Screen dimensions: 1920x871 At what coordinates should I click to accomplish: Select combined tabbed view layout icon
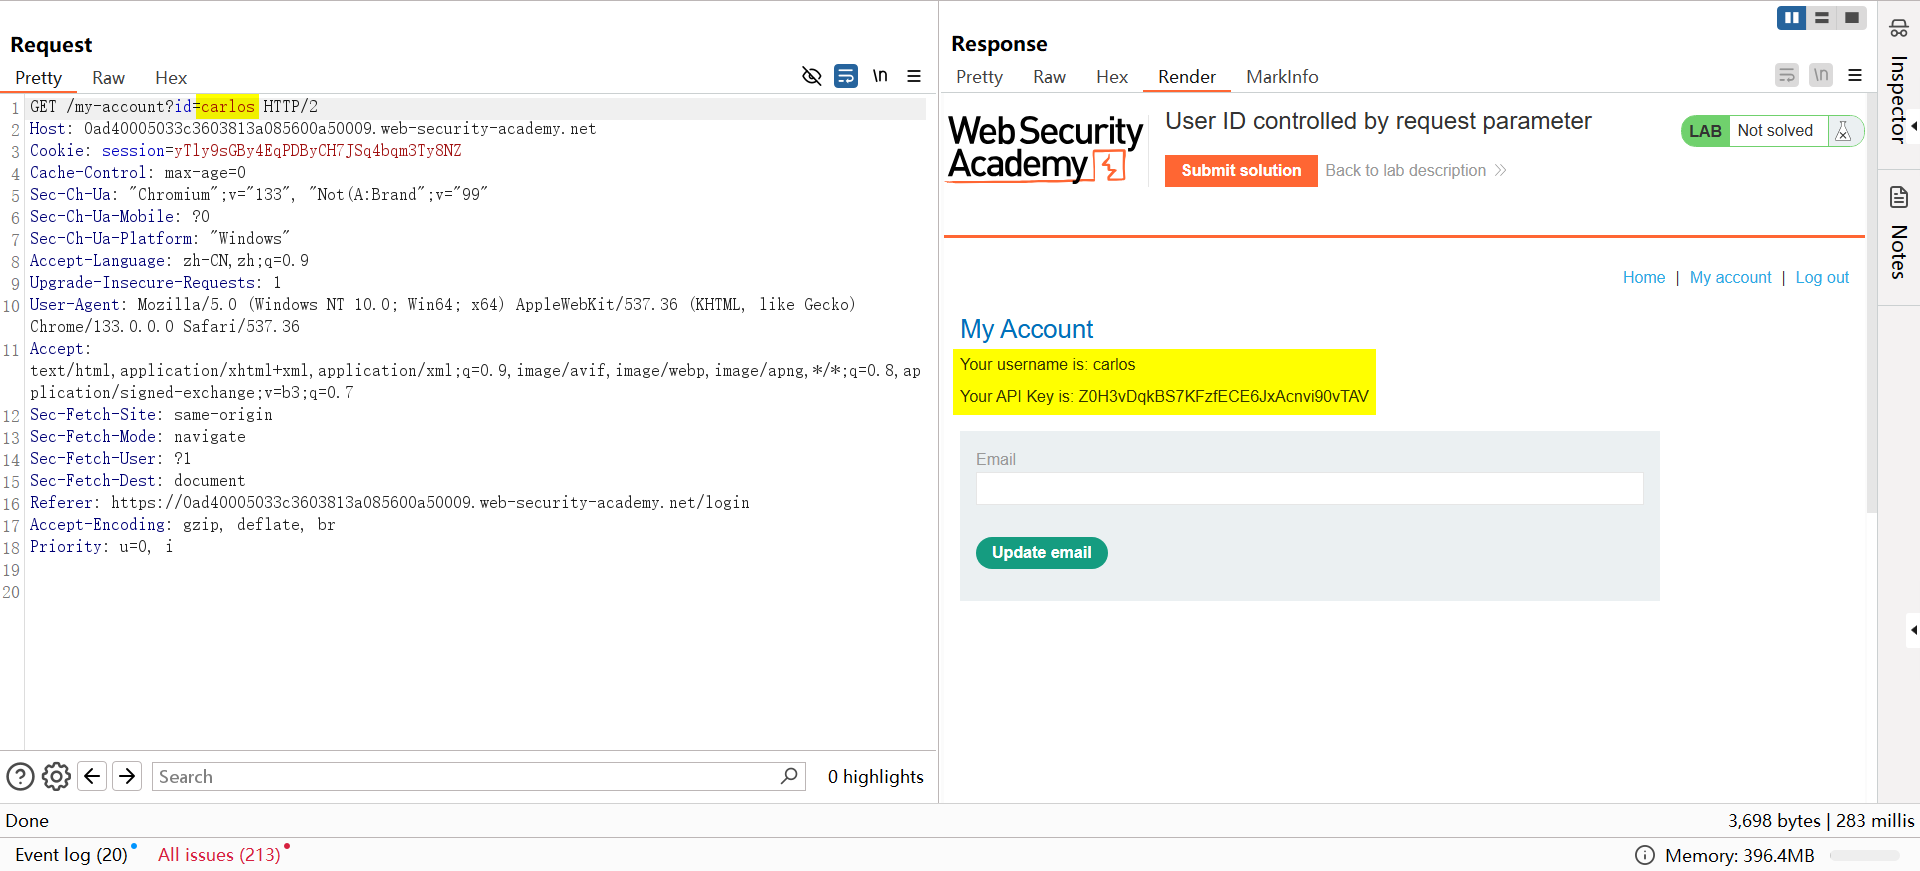pyautogui.click(x=1852, y=18)
